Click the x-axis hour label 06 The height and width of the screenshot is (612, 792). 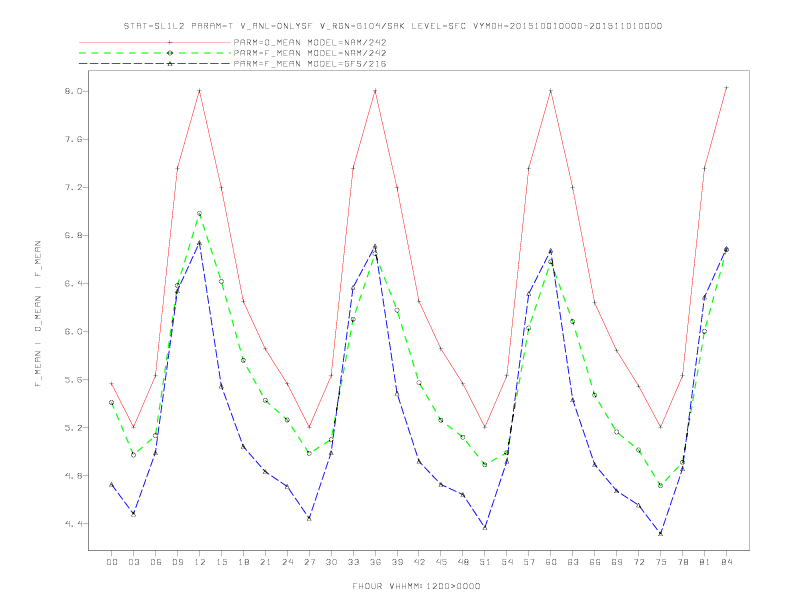point(156,562)
